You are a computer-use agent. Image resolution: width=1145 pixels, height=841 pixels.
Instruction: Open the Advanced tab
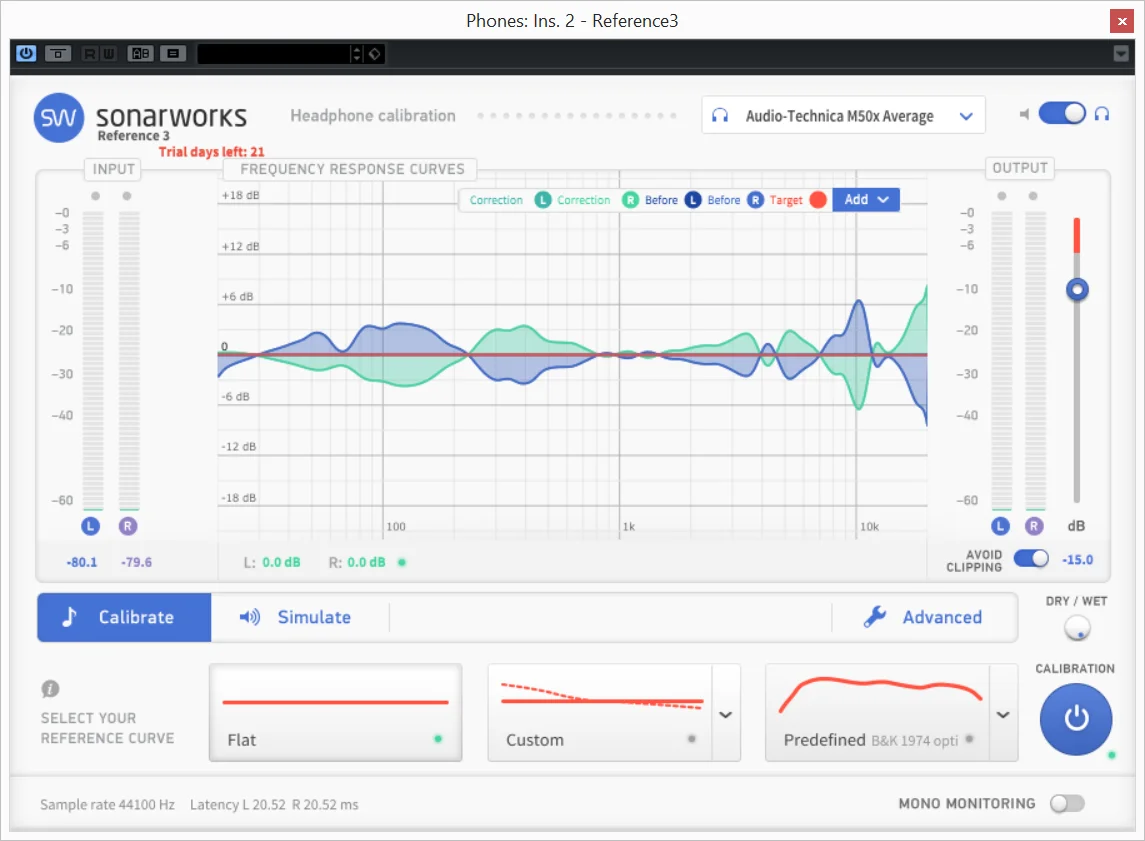pos(923,618)
